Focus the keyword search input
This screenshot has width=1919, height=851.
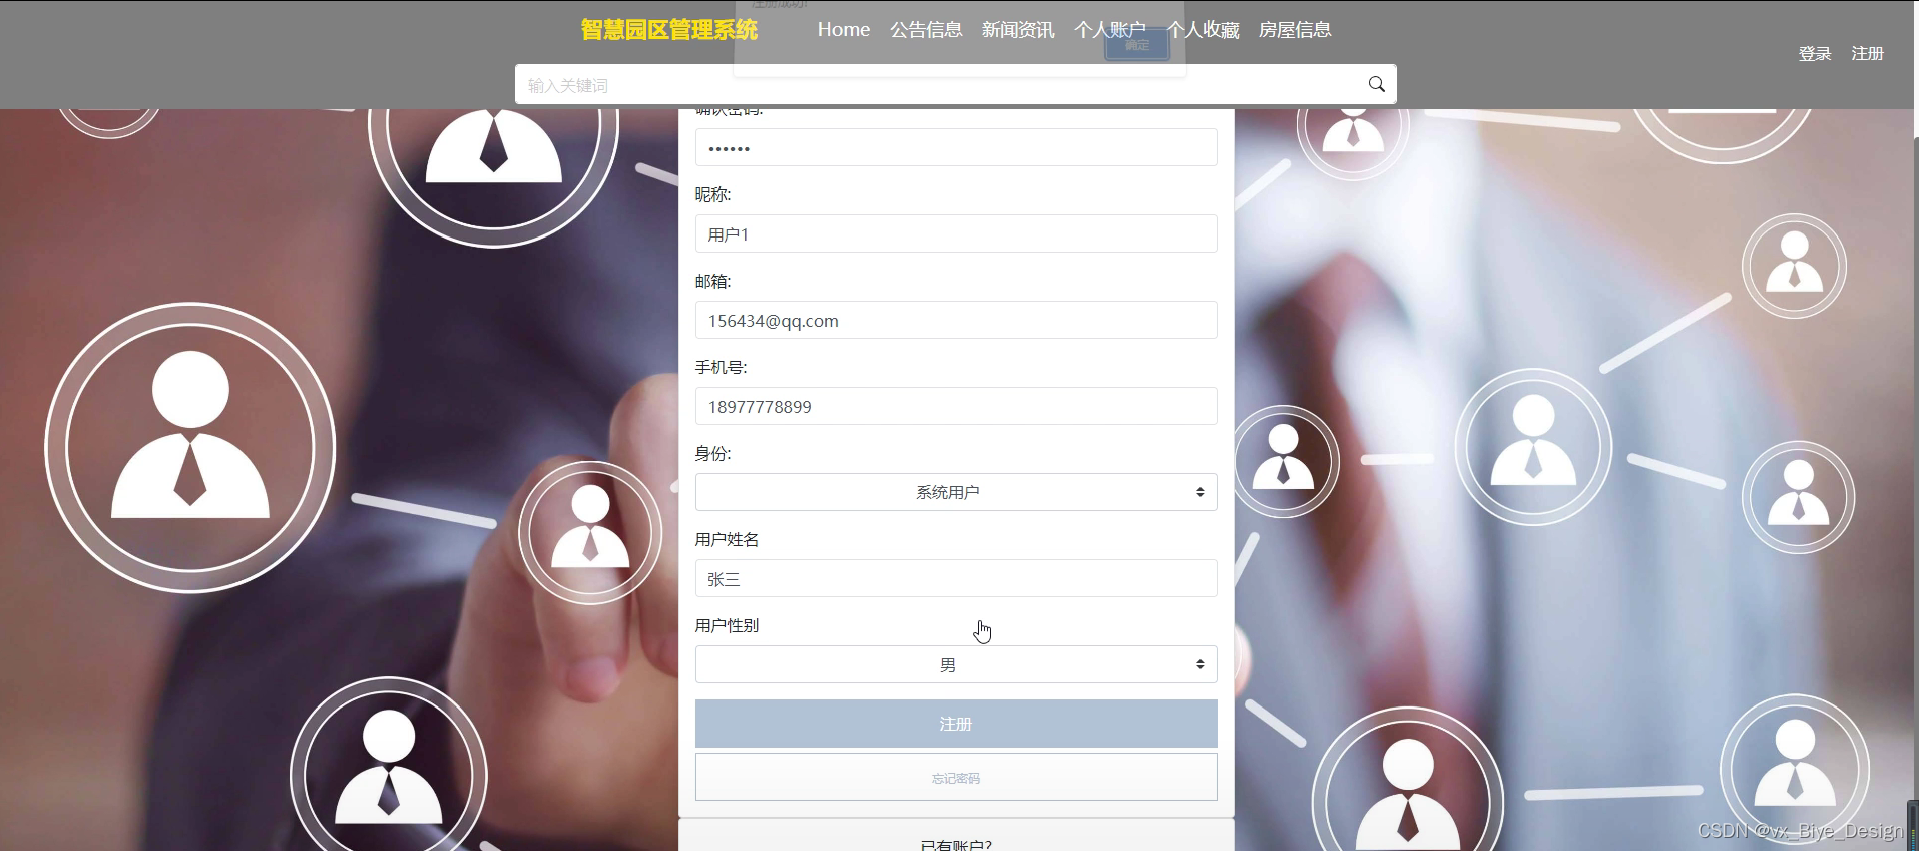coord(940,85)
